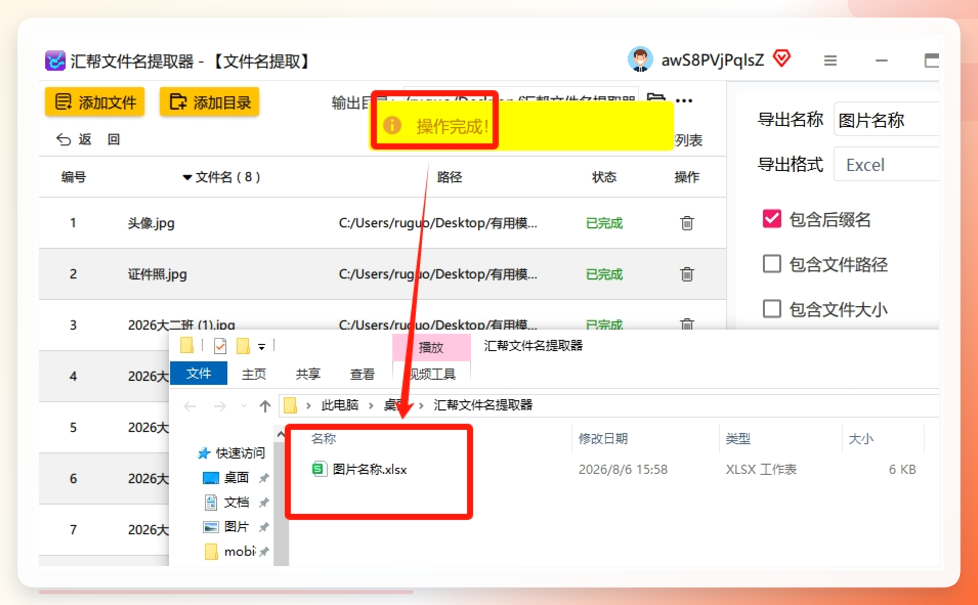Click the 状态 column header
Image resolution: width=978 pixels, height=605 pixels.
[604, 177]
